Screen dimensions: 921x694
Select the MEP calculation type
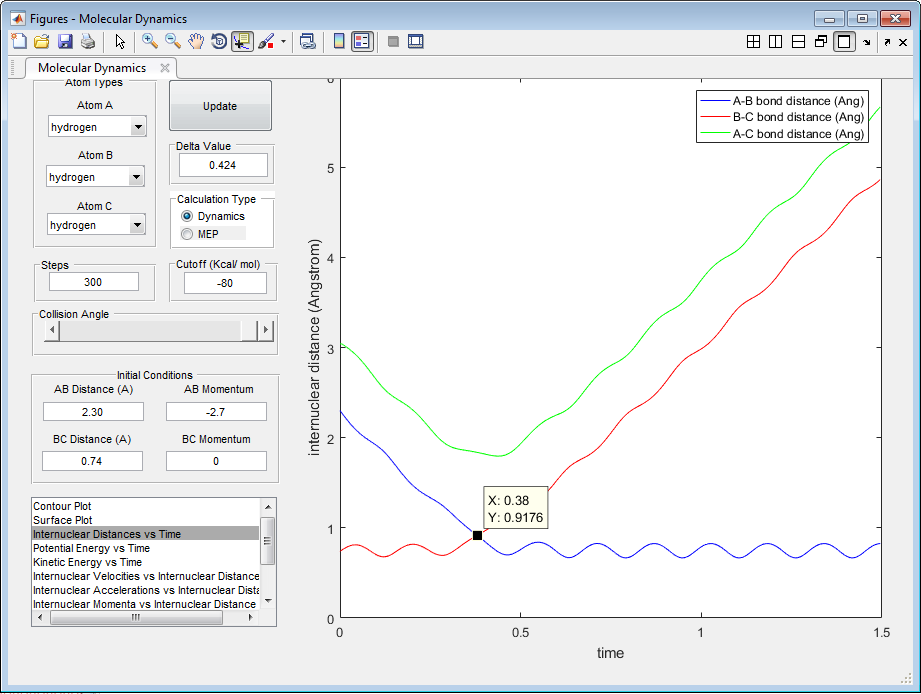[x=187, y=234]
